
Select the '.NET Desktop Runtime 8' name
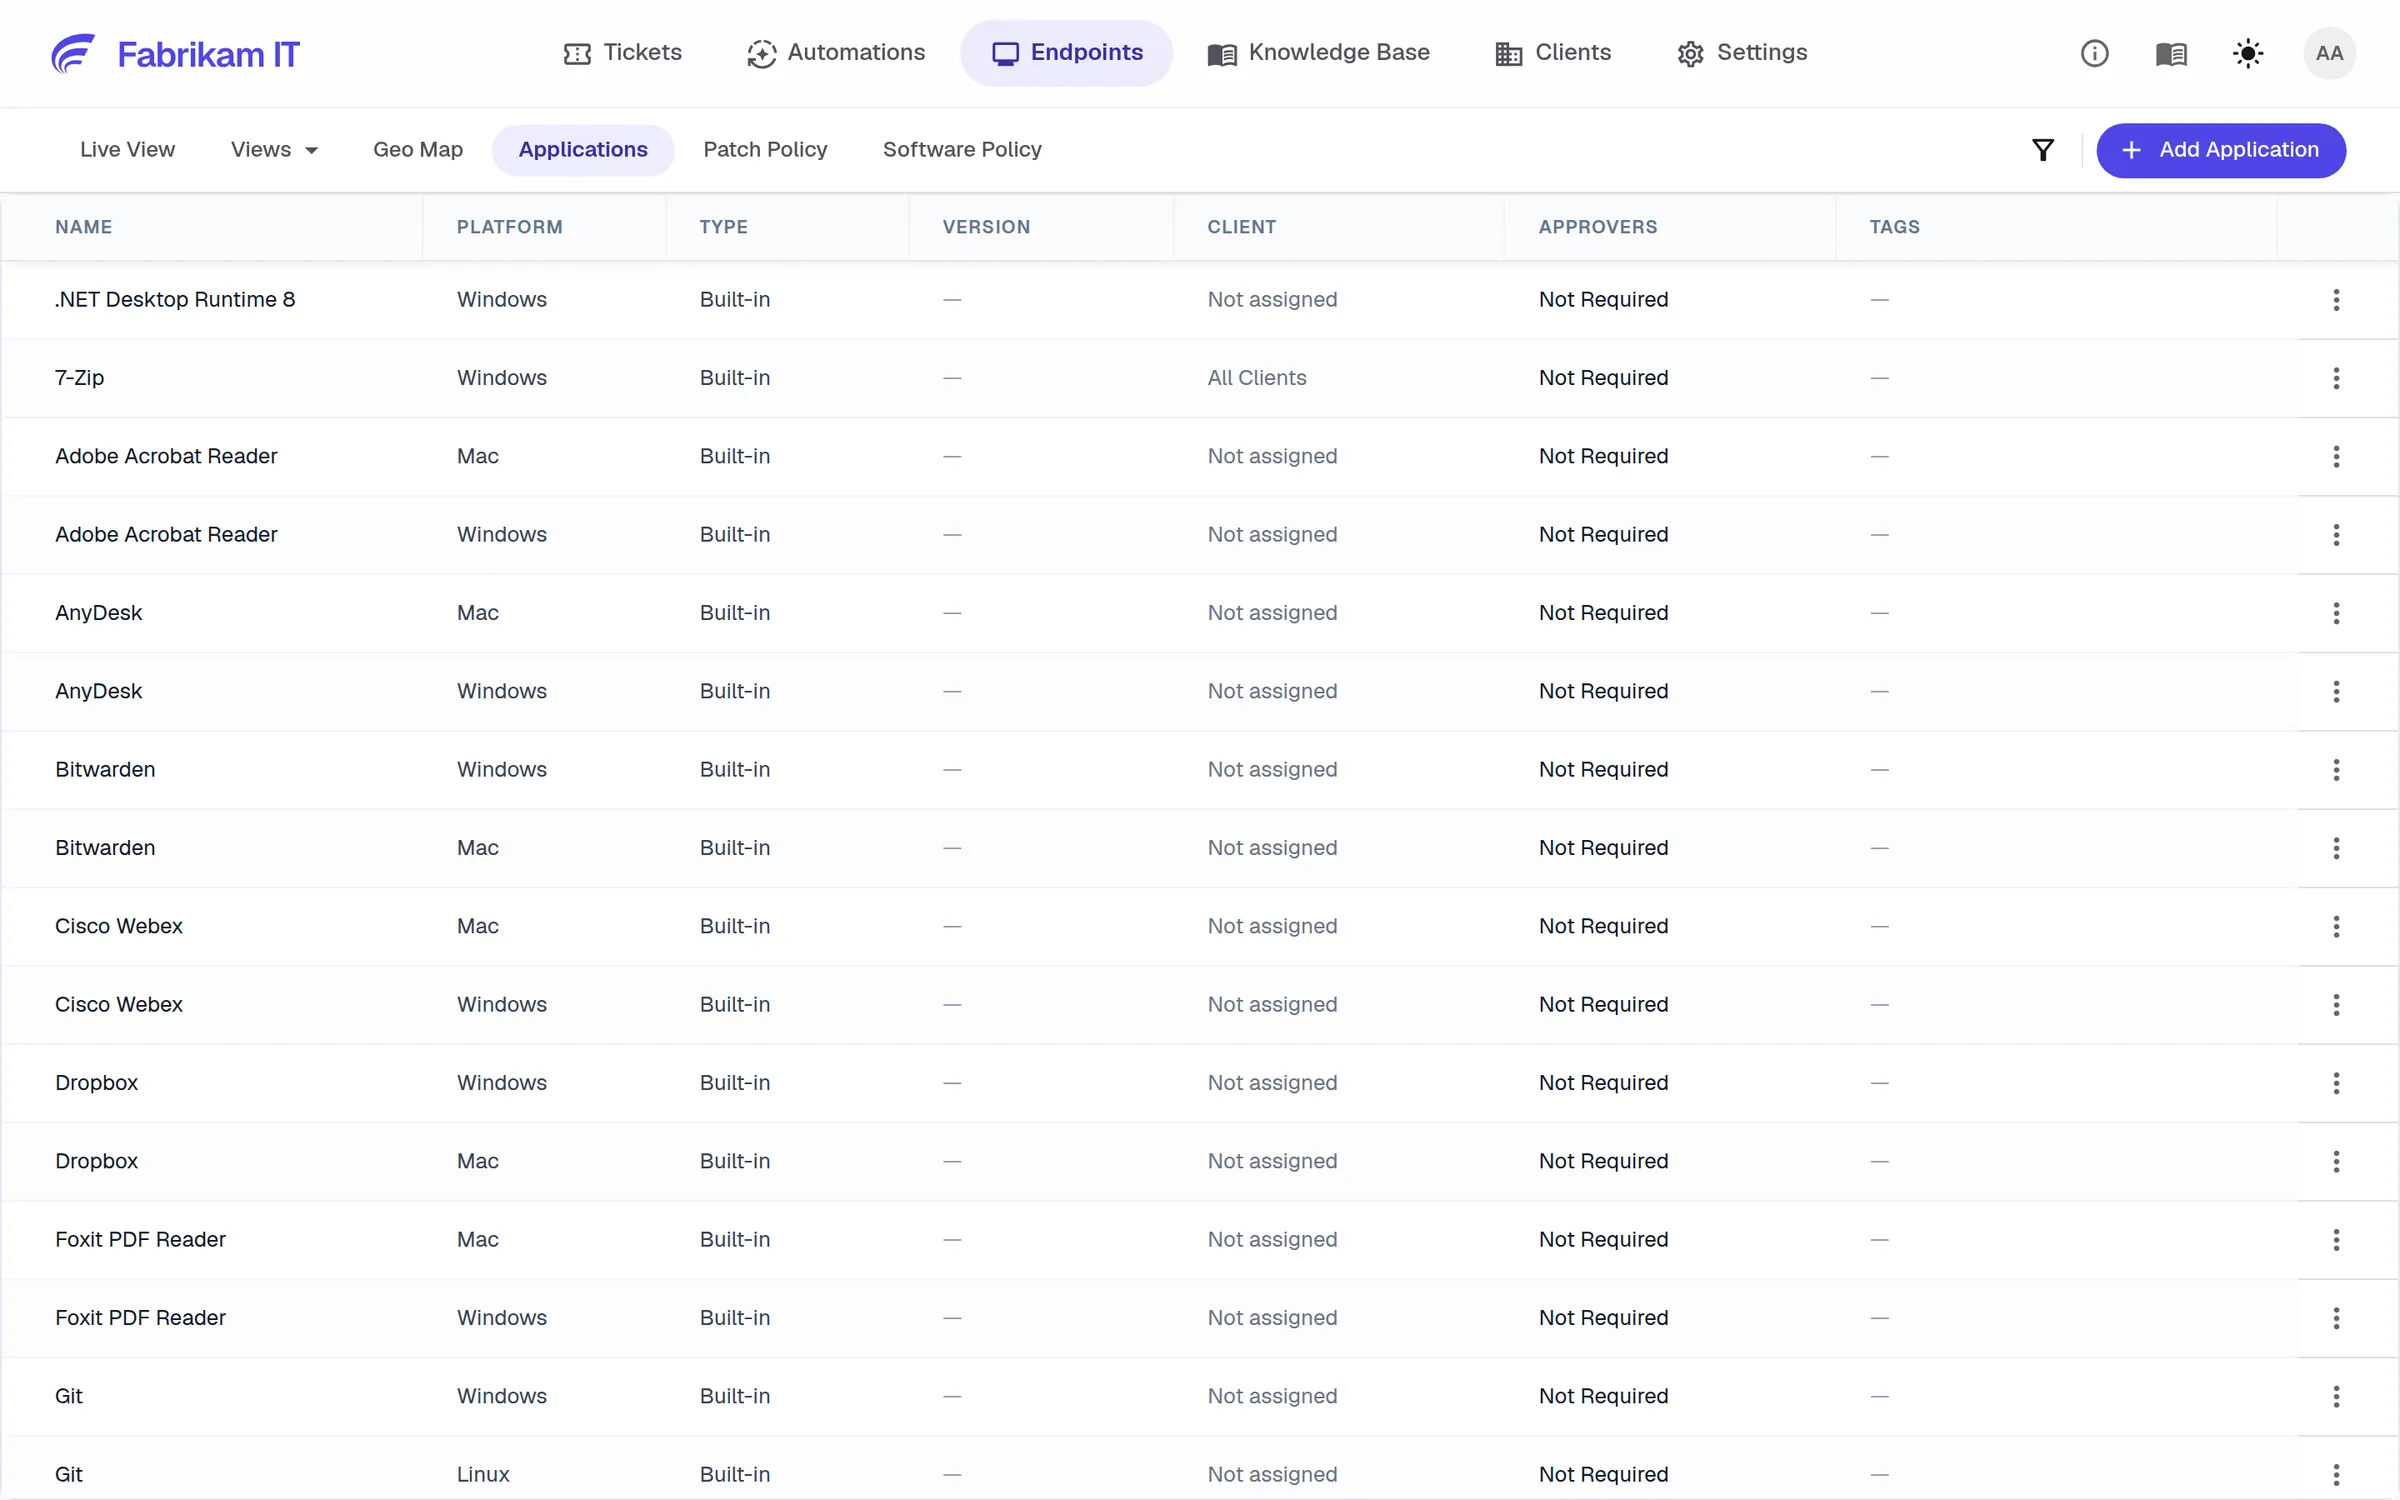[x=175, y=300]
